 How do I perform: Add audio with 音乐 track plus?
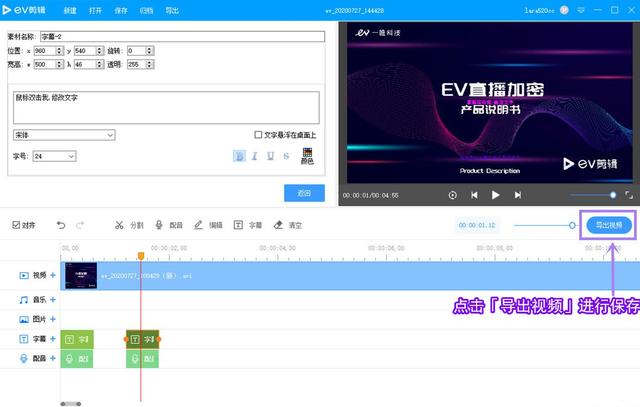(53, 300)
